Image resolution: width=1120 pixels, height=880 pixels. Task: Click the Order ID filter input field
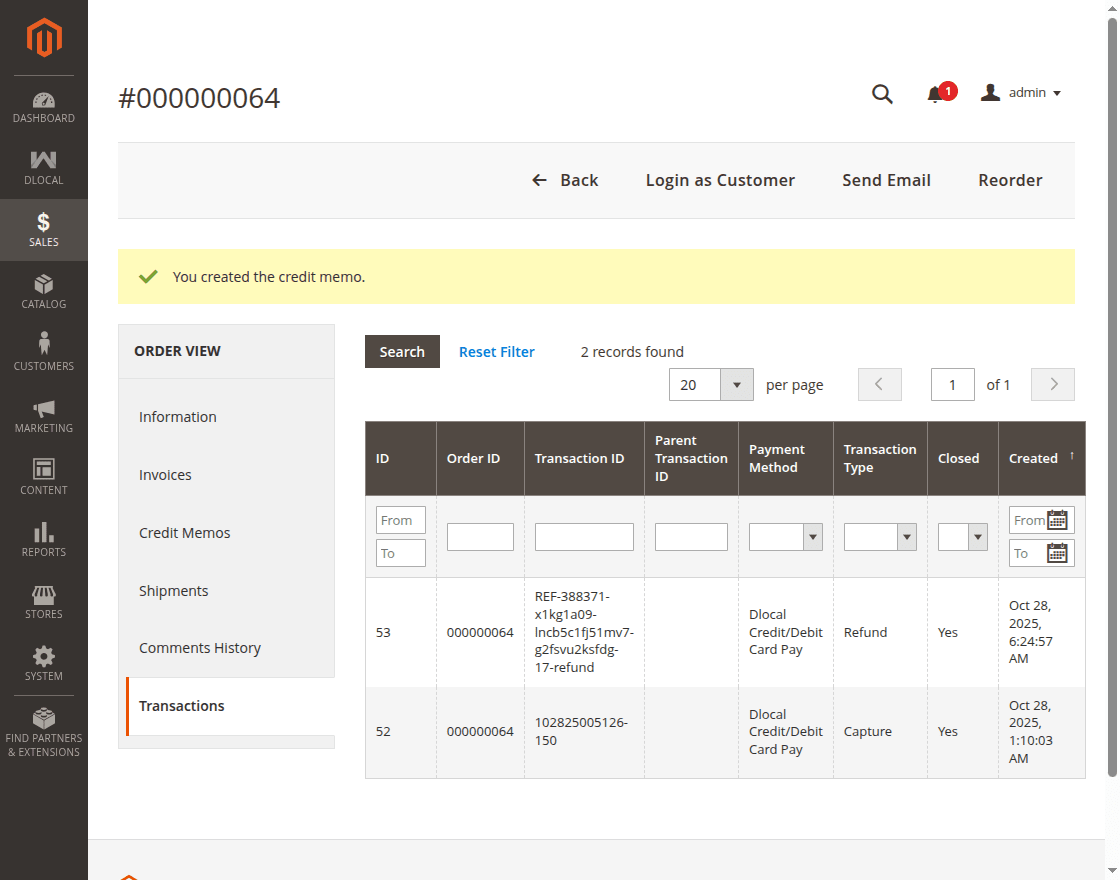(480, 537)
